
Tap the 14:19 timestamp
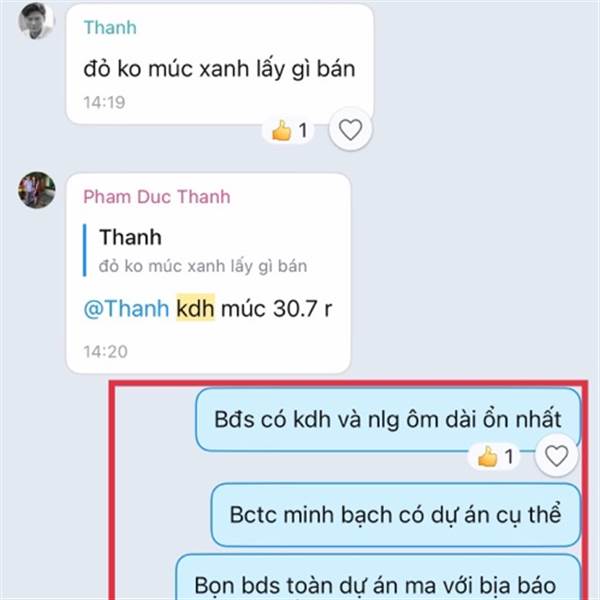[x=104, y=103]
